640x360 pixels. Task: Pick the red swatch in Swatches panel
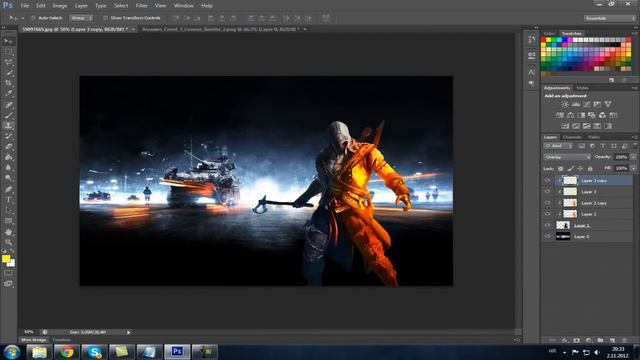coord(543,40)
